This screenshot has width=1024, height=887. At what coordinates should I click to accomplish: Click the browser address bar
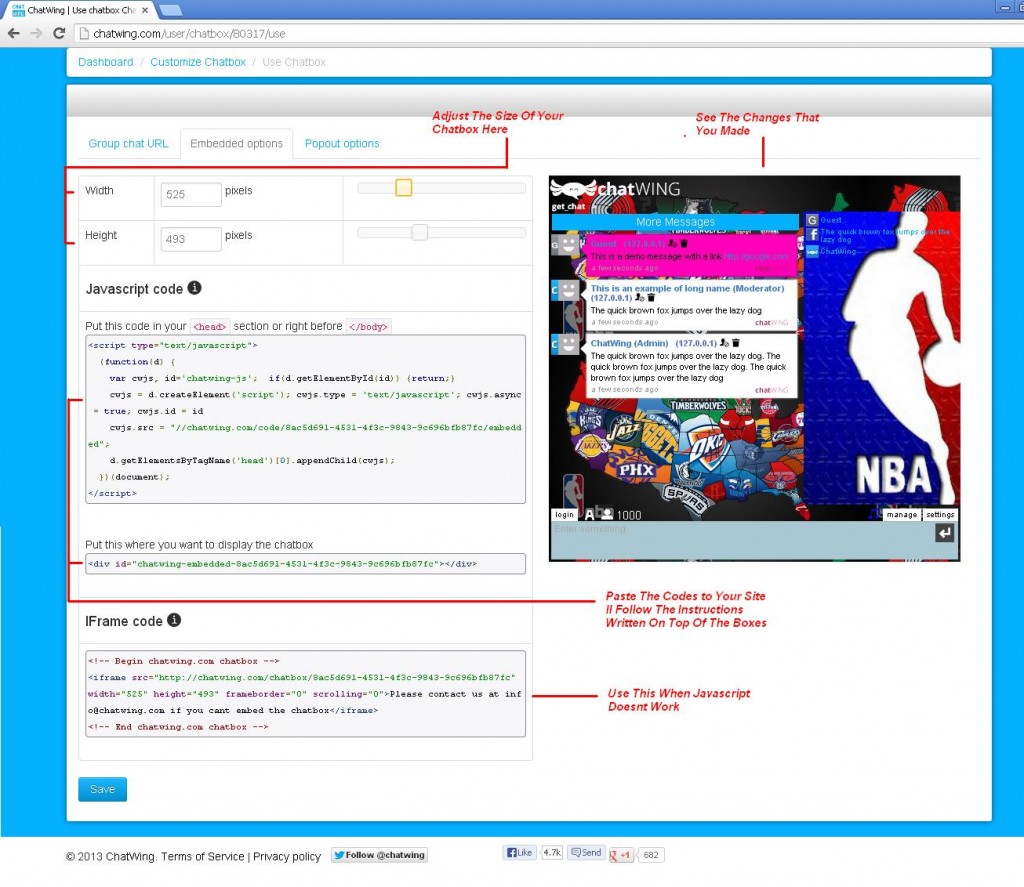point(549,33)
